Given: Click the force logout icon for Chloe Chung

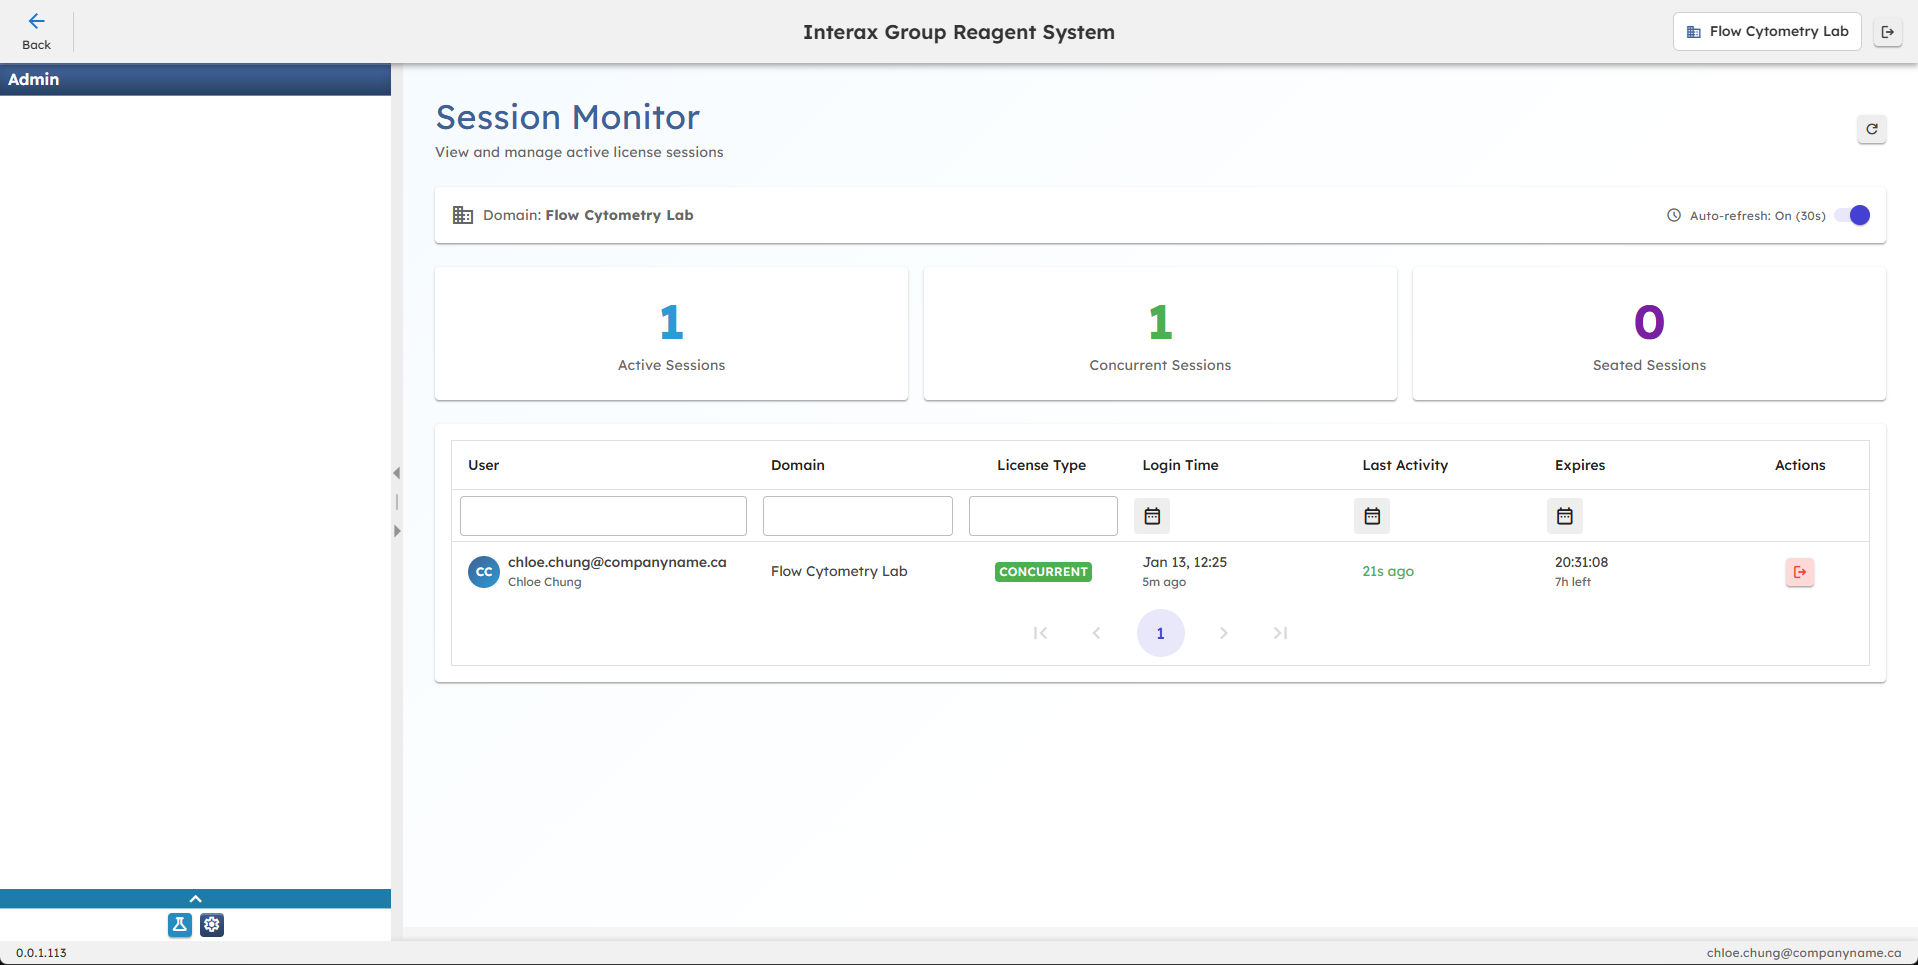Looking at the screenshot, I should [1799, 572].
